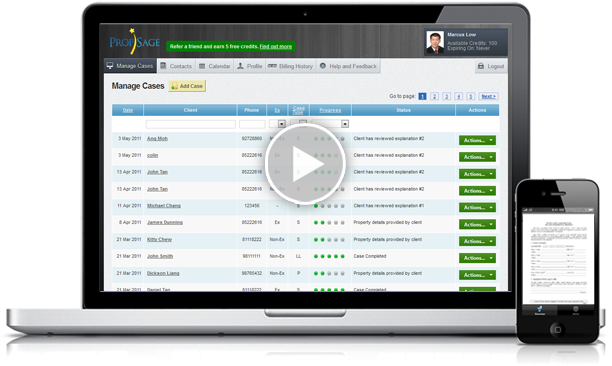Viewport: 612px width, 366px height.
Task: Click the PropSage logo
Action: coord(134,42)
